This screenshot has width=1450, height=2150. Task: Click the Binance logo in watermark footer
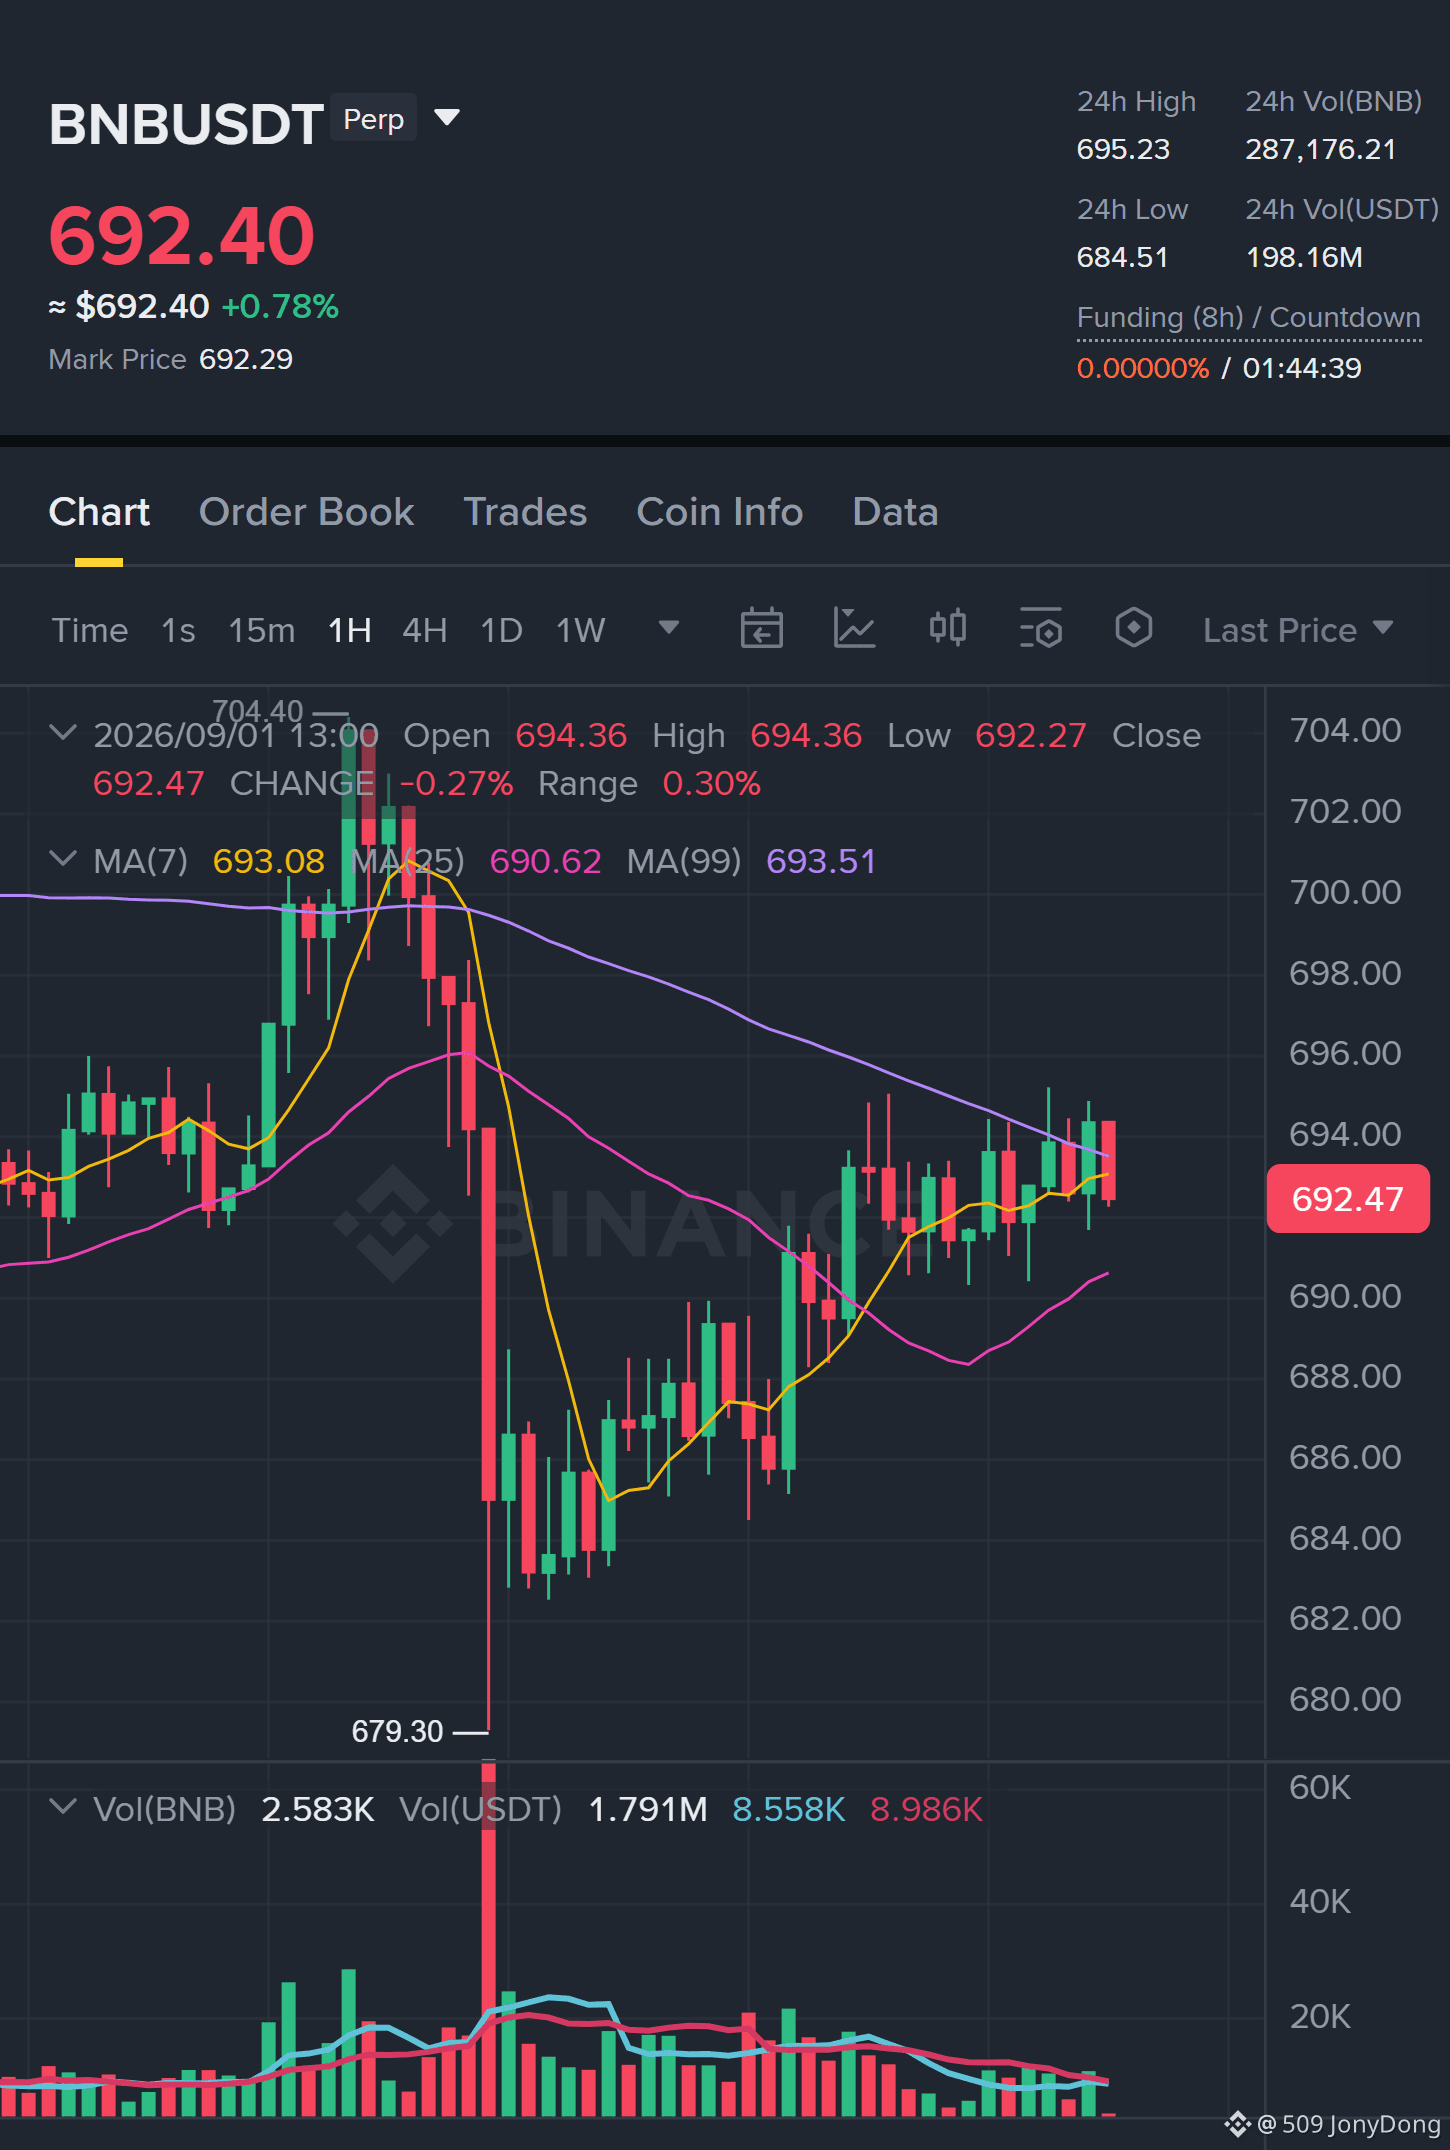pos(1238,2123)
